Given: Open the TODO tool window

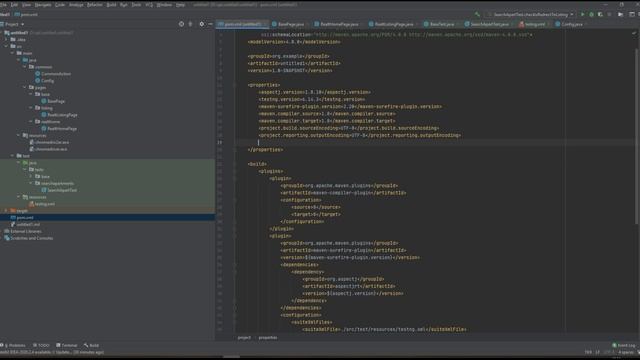Looking at the screenshot, I should (41, 345).
